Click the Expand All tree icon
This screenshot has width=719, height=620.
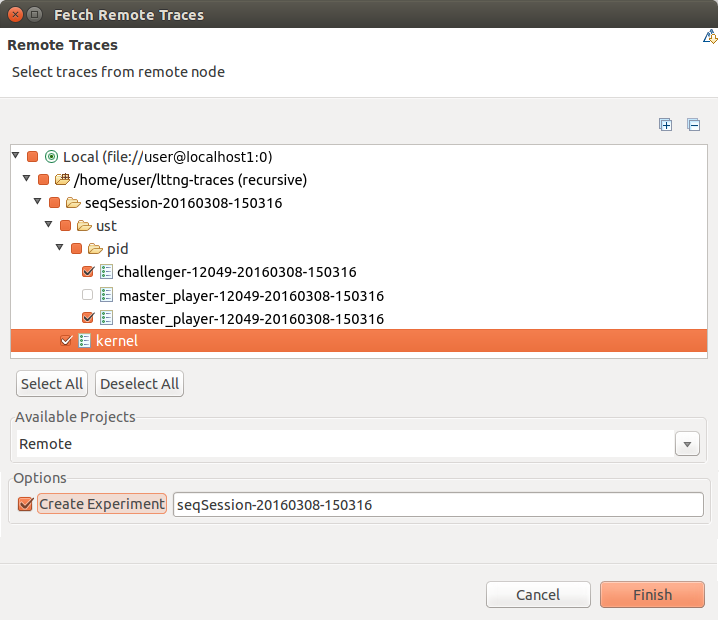point(665,125)
